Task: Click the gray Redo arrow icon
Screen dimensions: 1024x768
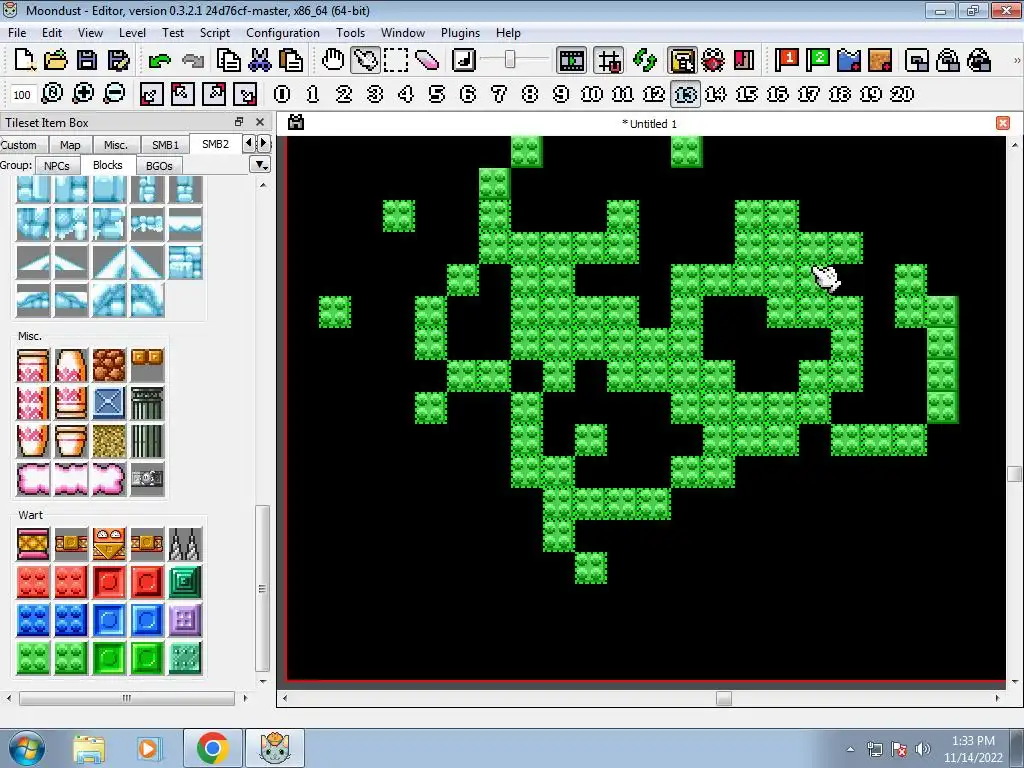Action: coord(192,61)
